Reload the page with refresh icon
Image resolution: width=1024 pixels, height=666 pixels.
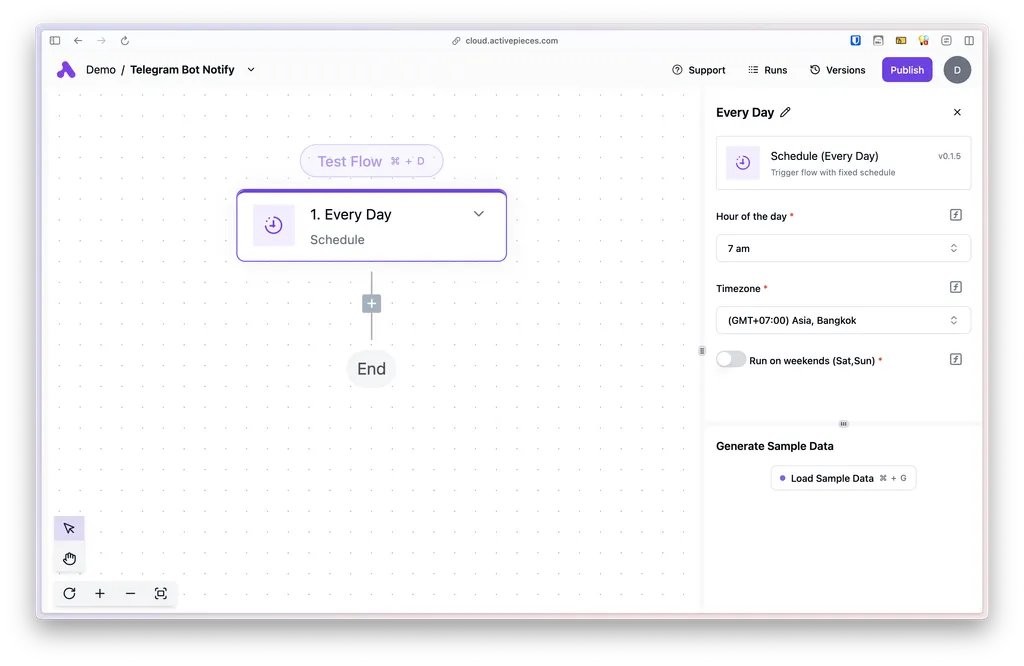[125, 40]
